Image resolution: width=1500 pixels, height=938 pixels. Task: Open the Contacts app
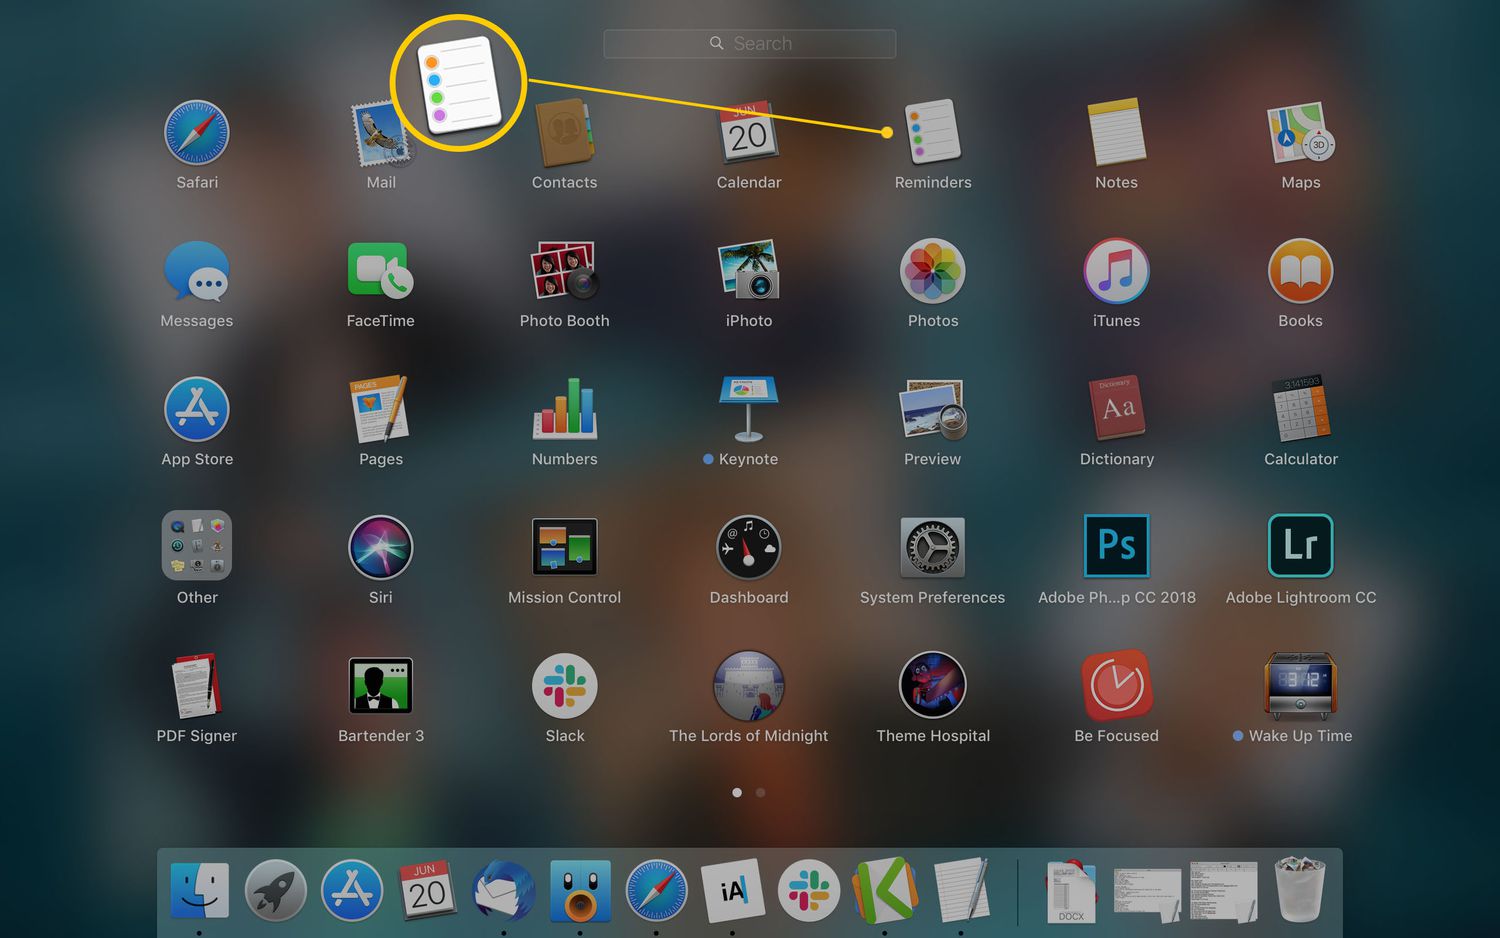pos(565,132)
